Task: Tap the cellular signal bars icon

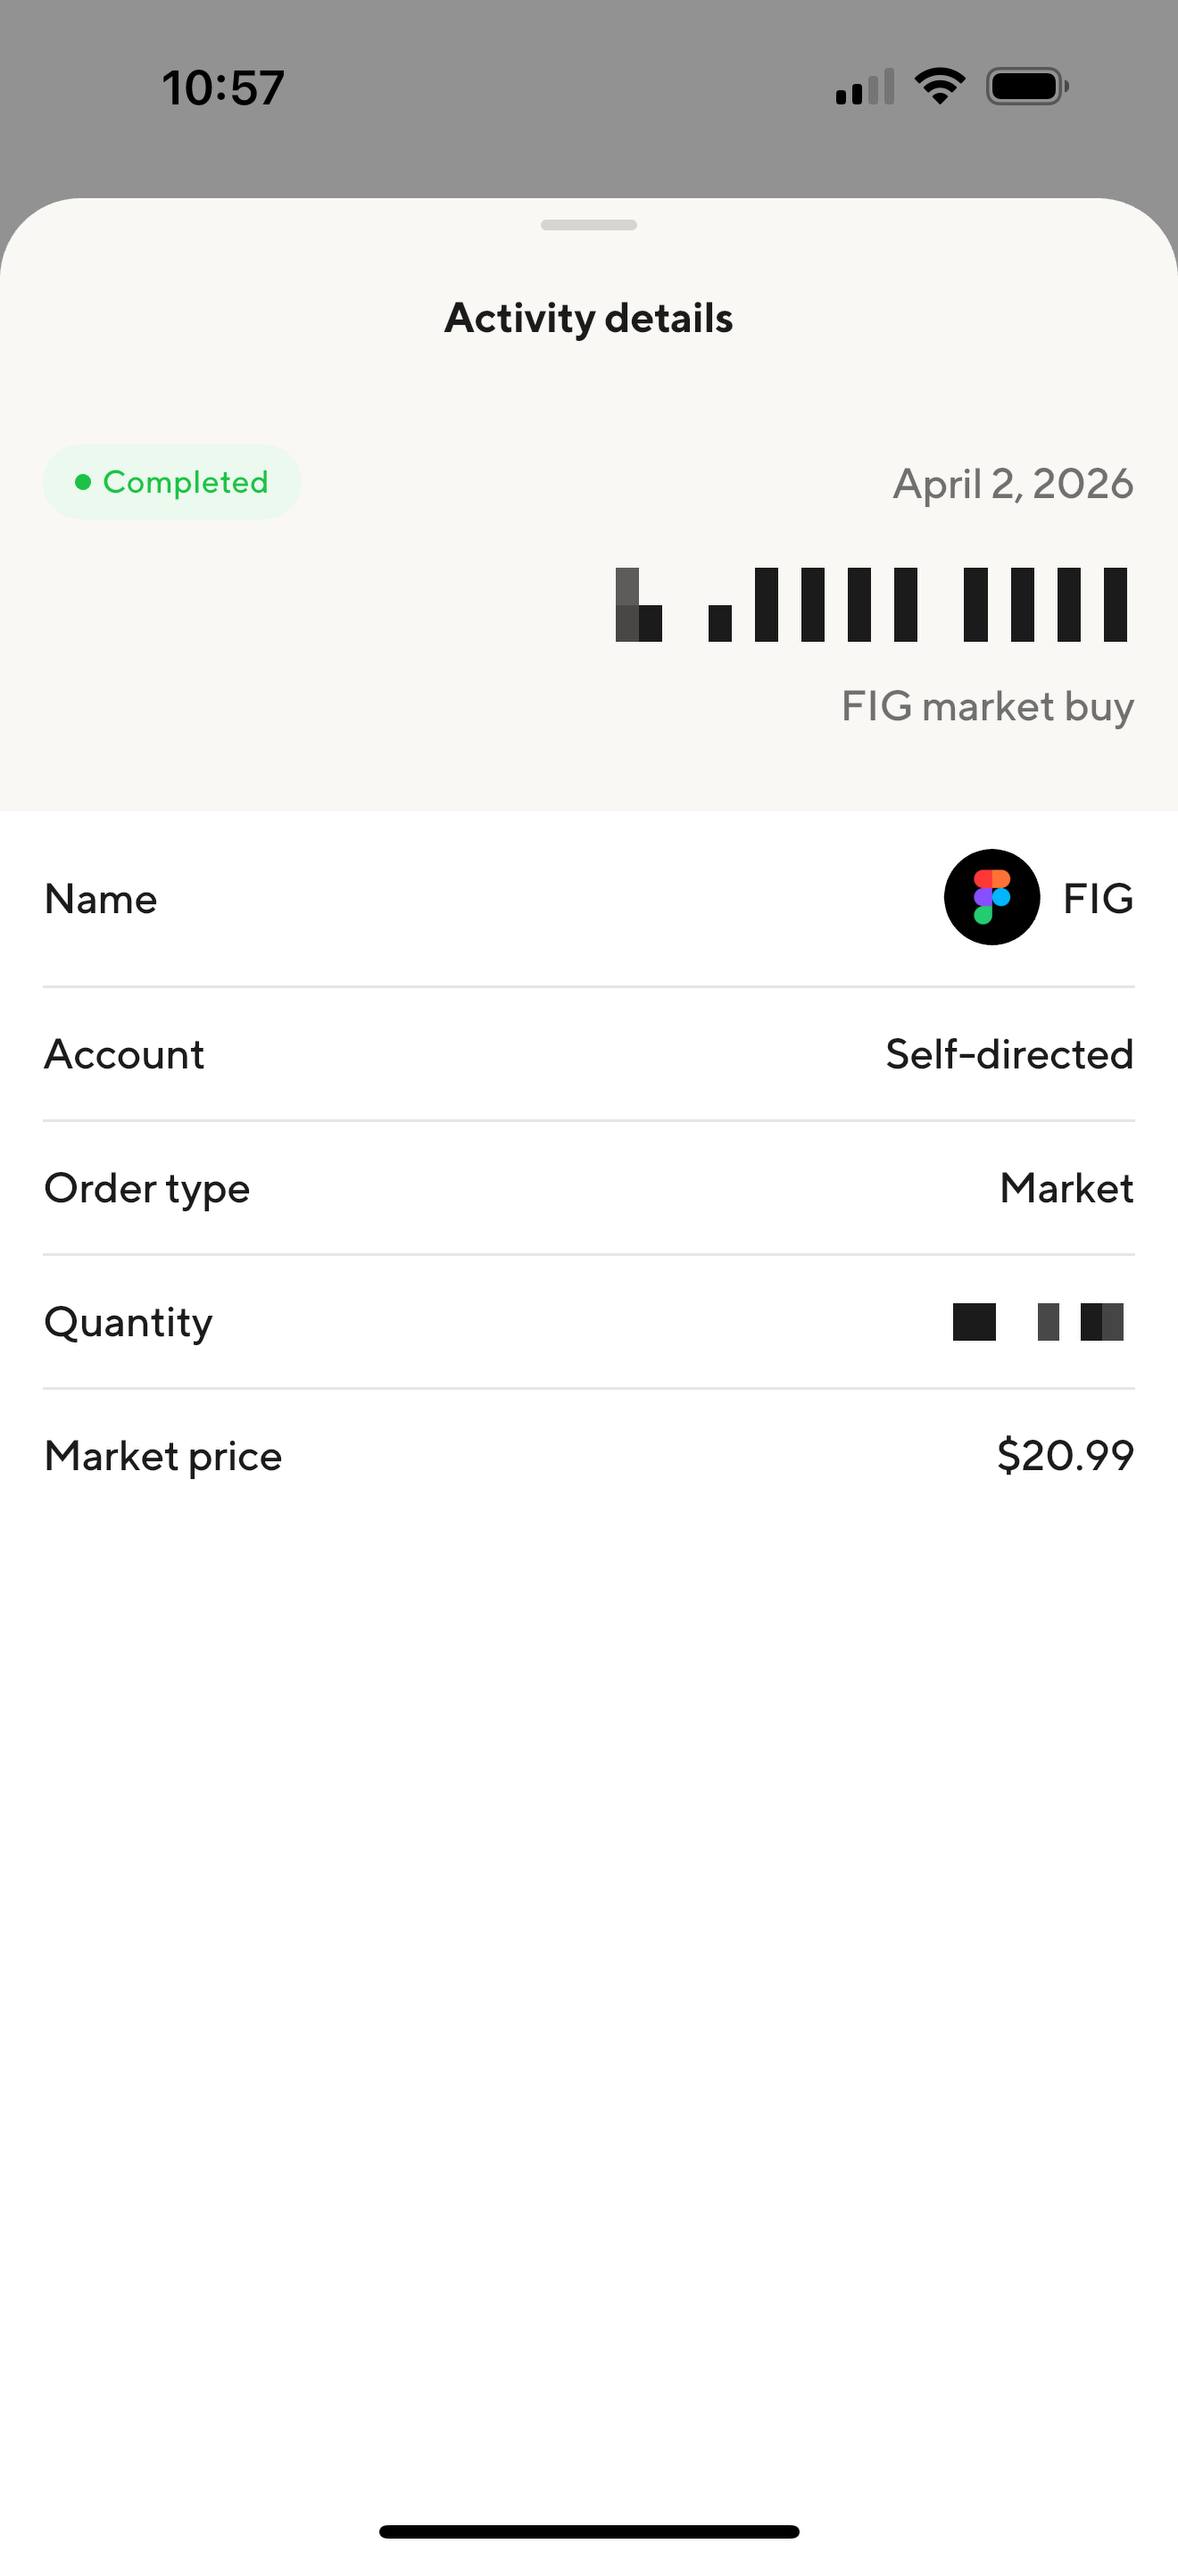Action: coord(865,87)
